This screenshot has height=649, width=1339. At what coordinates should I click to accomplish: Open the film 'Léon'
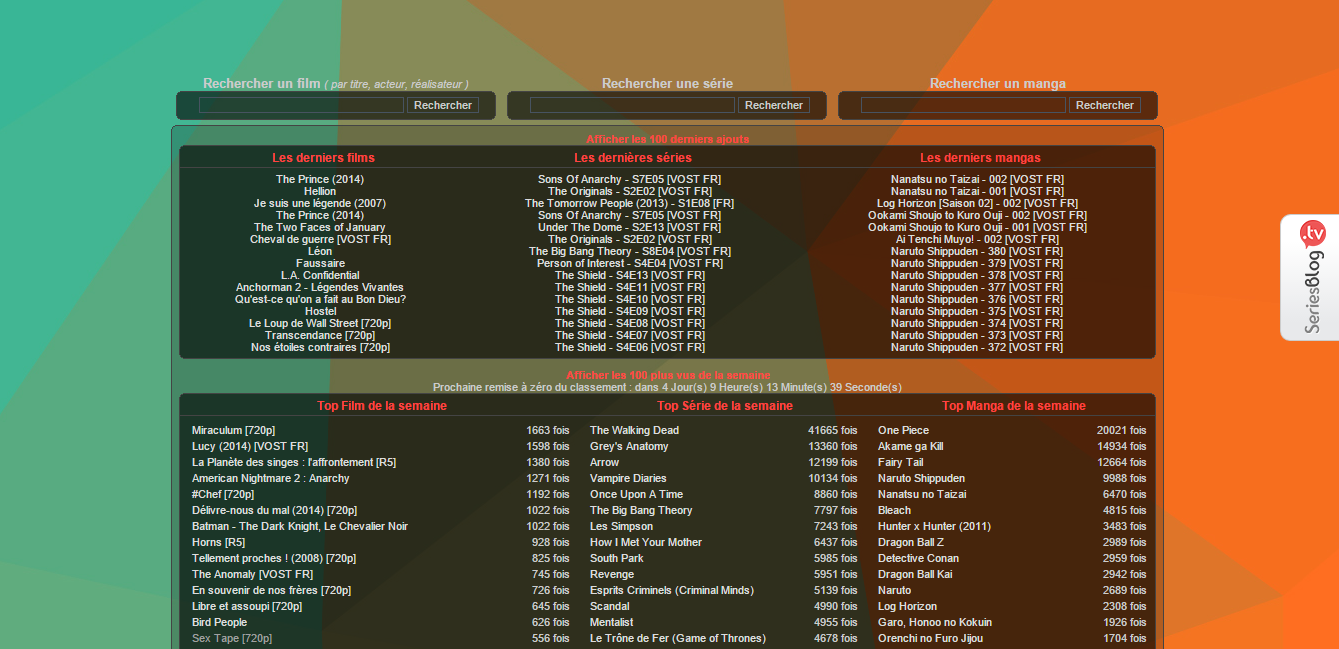[x=320, y=251]
